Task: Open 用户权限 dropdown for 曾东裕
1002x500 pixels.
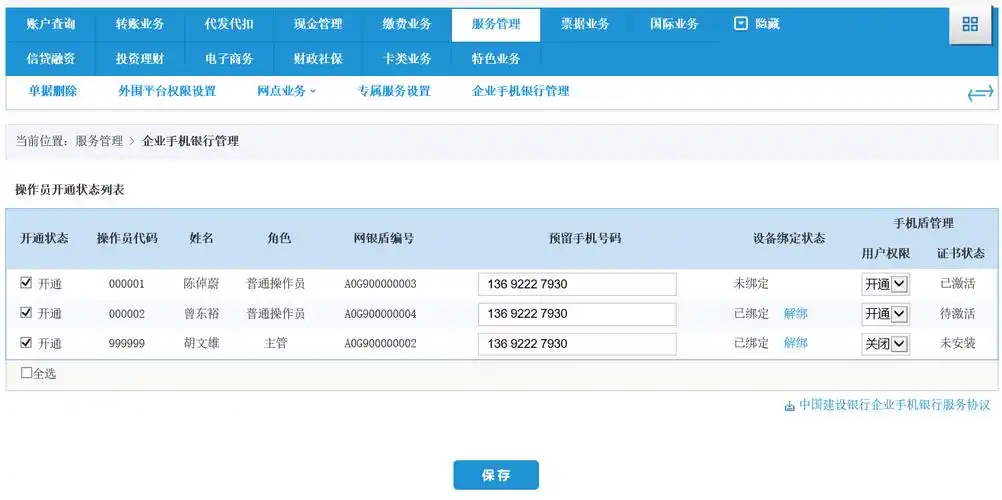Action: coord(886,314)
